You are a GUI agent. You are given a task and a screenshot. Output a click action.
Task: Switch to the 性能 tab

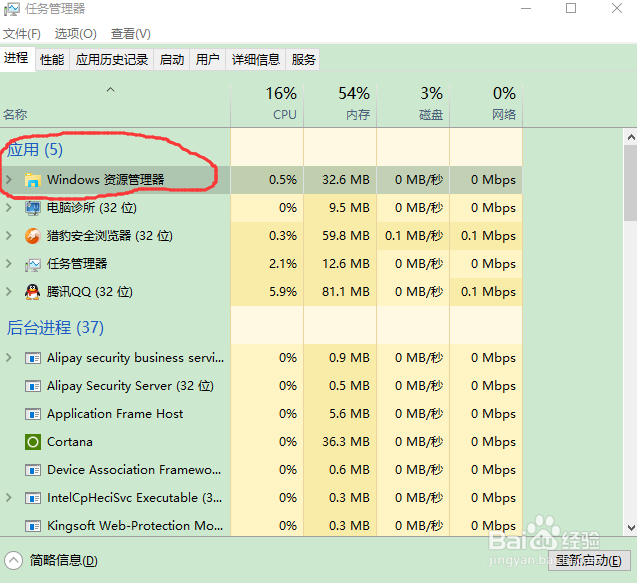click(x=52, y=60)
